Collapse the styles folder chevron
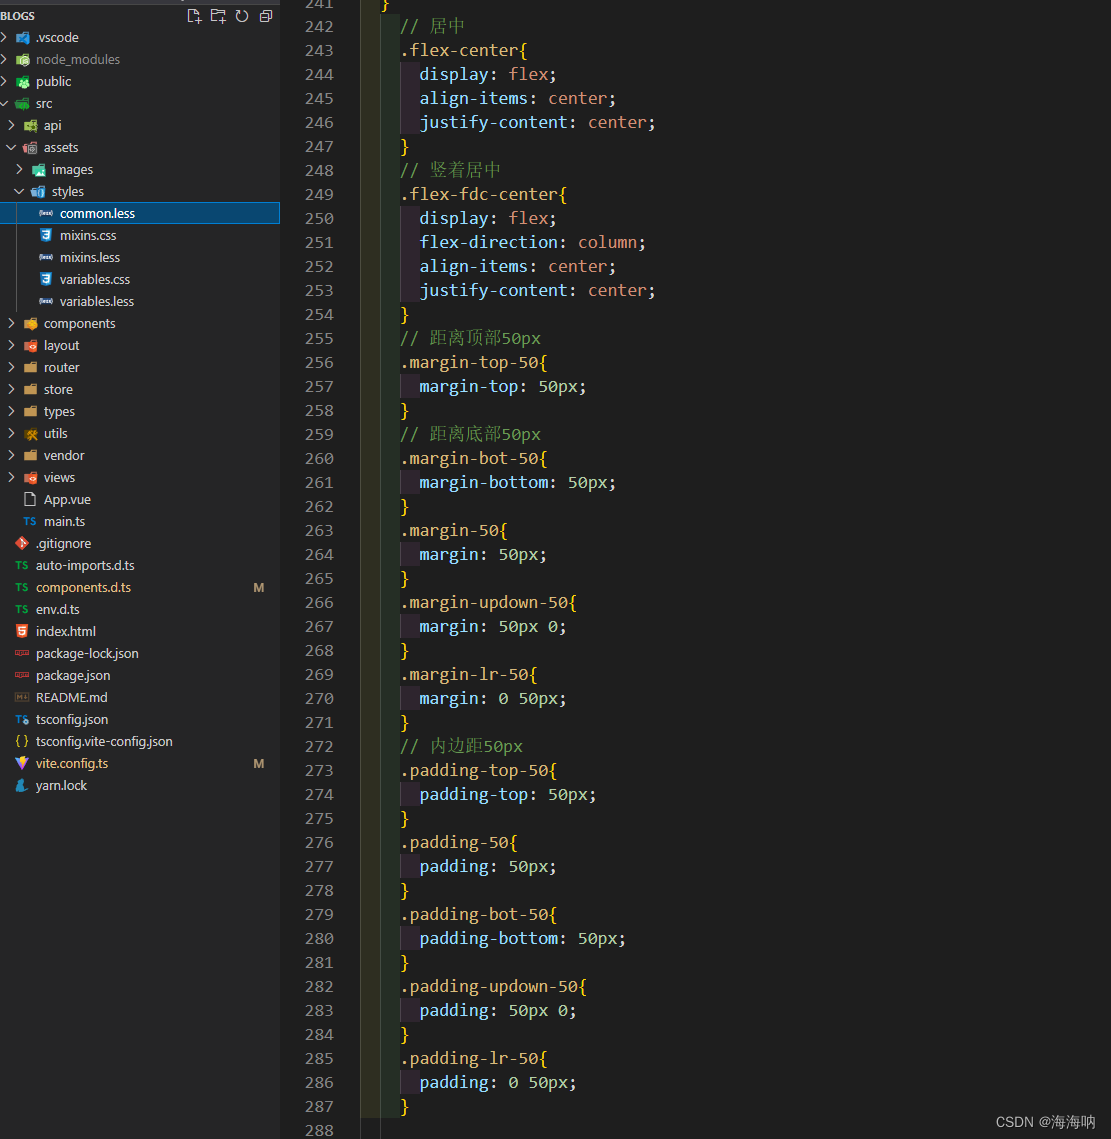The image size is (1111, 1139). click(x=19, y=191)
